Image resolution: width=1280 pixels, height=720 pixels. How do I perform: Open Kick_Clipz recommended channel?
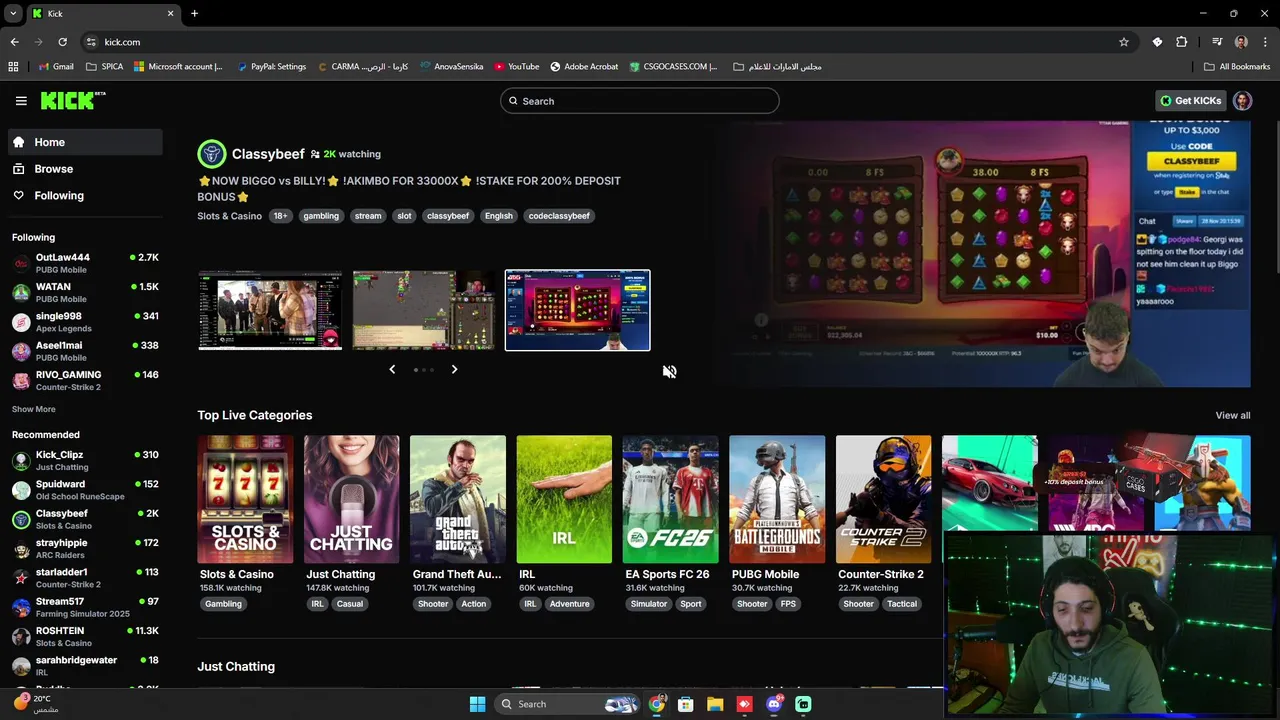point(85,460)
